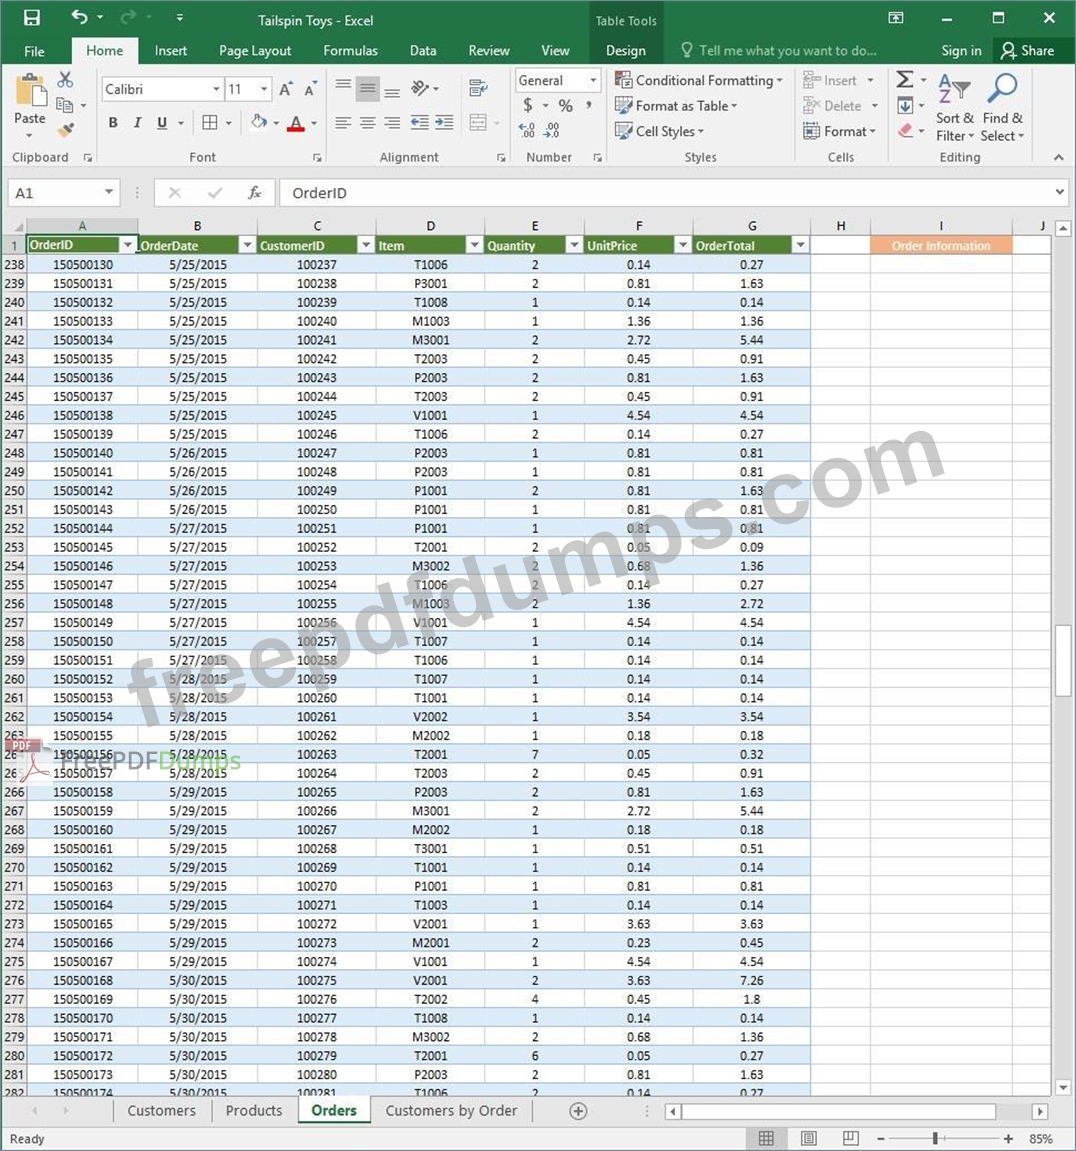The image size is (1076, 1151).
Task: Open the font size dropdown
Action: tap(264, 90)
